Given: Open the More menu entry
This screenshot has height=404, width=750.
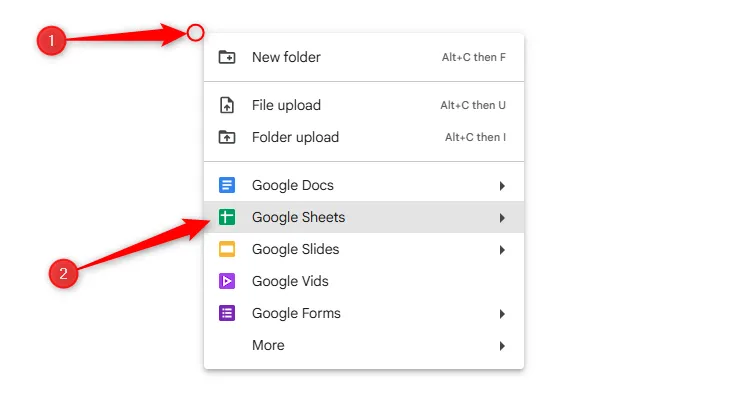Looking at the screenshot, I should point(268,345).
